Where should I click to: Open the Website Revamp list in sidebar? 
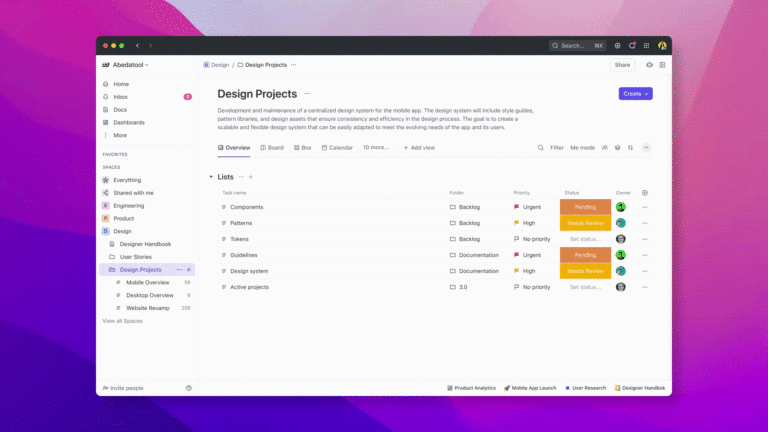click(x=147, y=308)
